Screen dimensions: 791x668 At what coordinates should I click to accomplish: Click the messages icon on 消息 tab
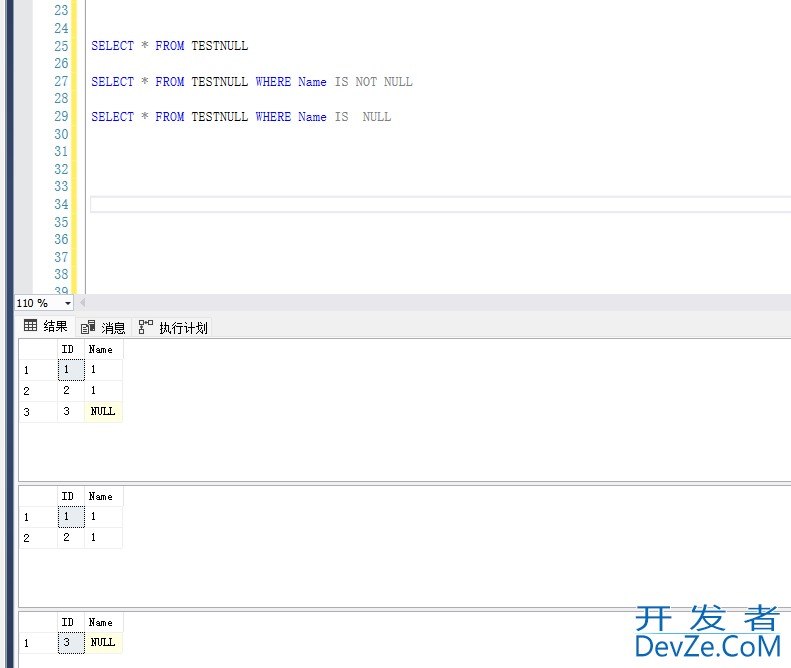[x=88, y=327]
